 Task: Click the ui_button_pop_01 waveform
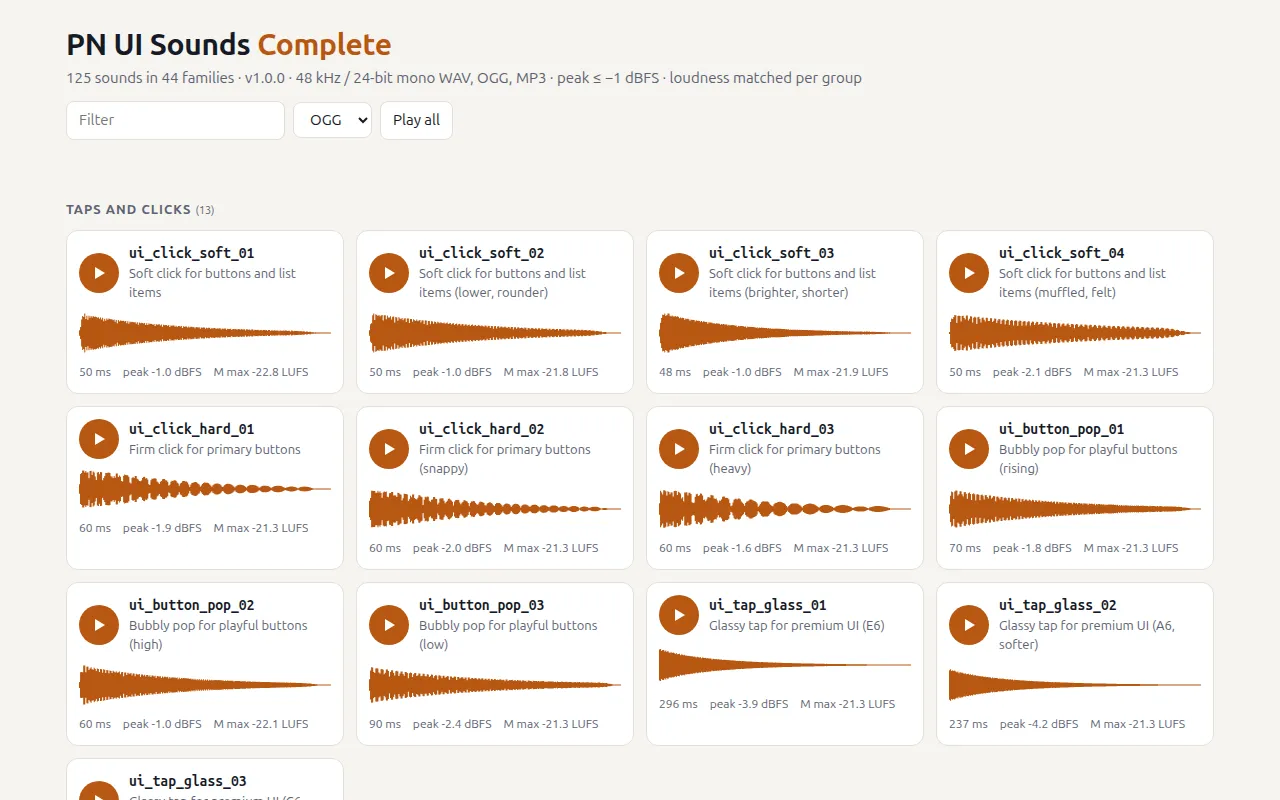(1075, 509)
